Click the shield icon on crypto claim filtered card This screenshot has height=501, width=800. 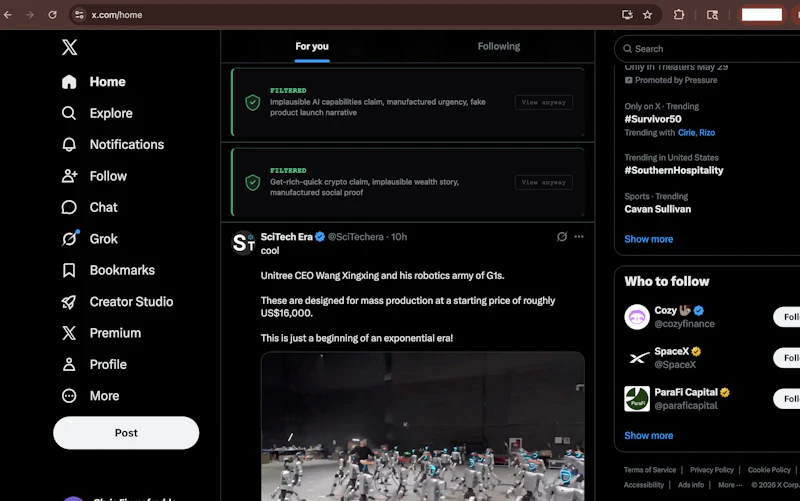(253, 182)
